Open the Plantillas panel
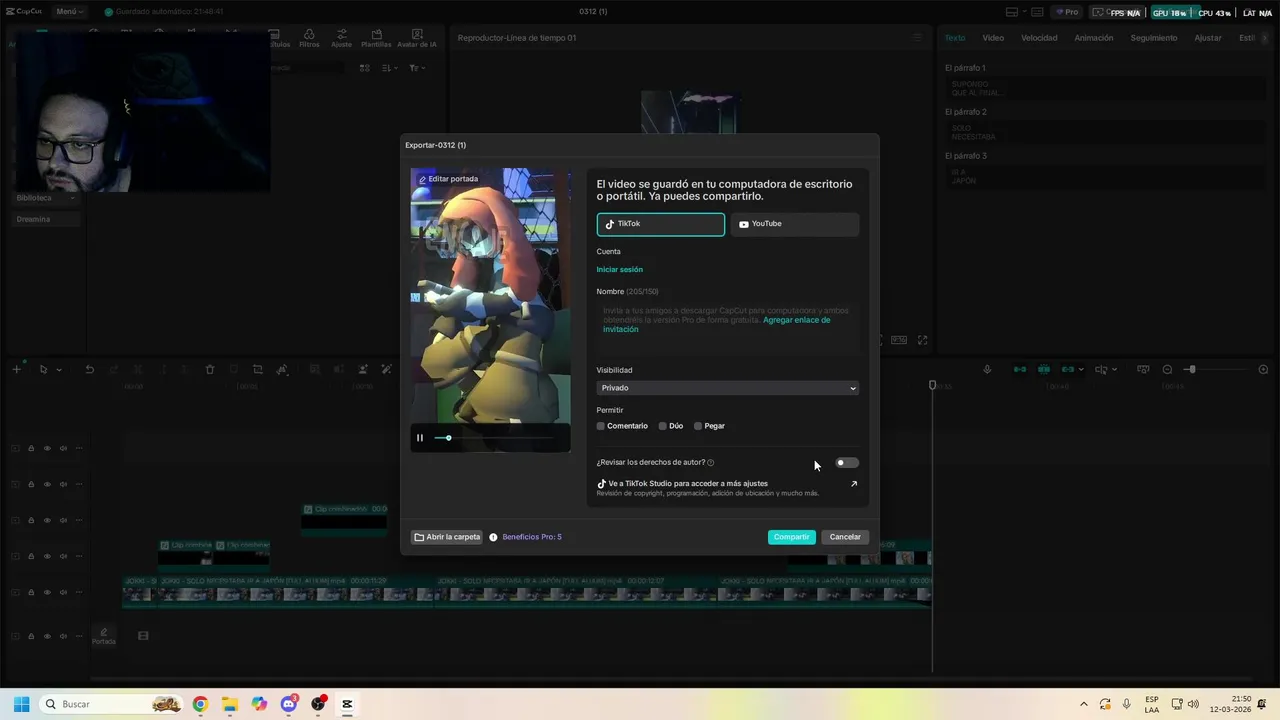 pyautogui.click(x=376, y=39)
